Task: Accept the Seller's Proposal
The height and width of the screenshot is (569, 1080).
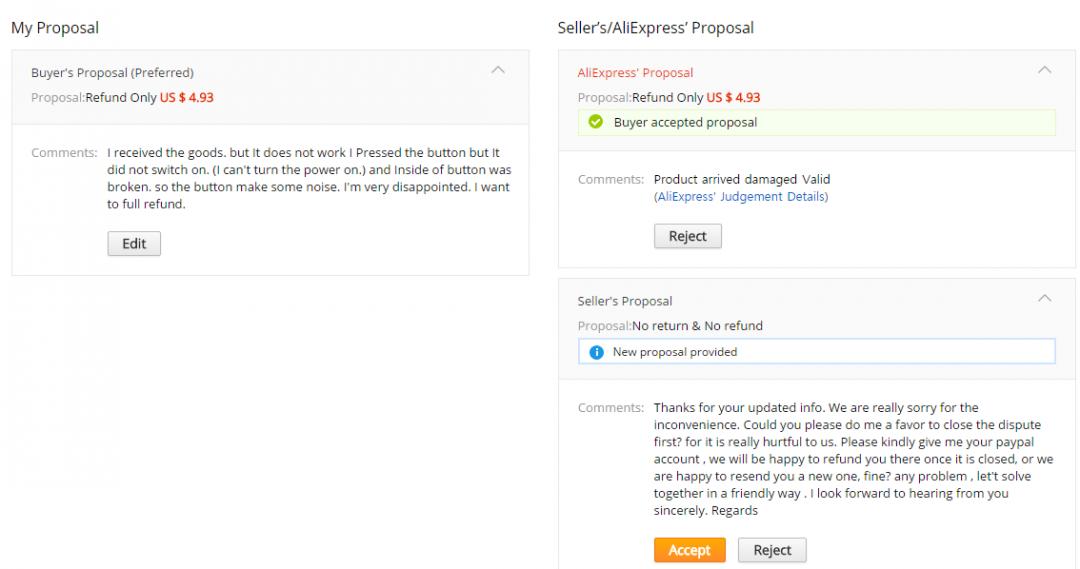Action: click(689, 550)
